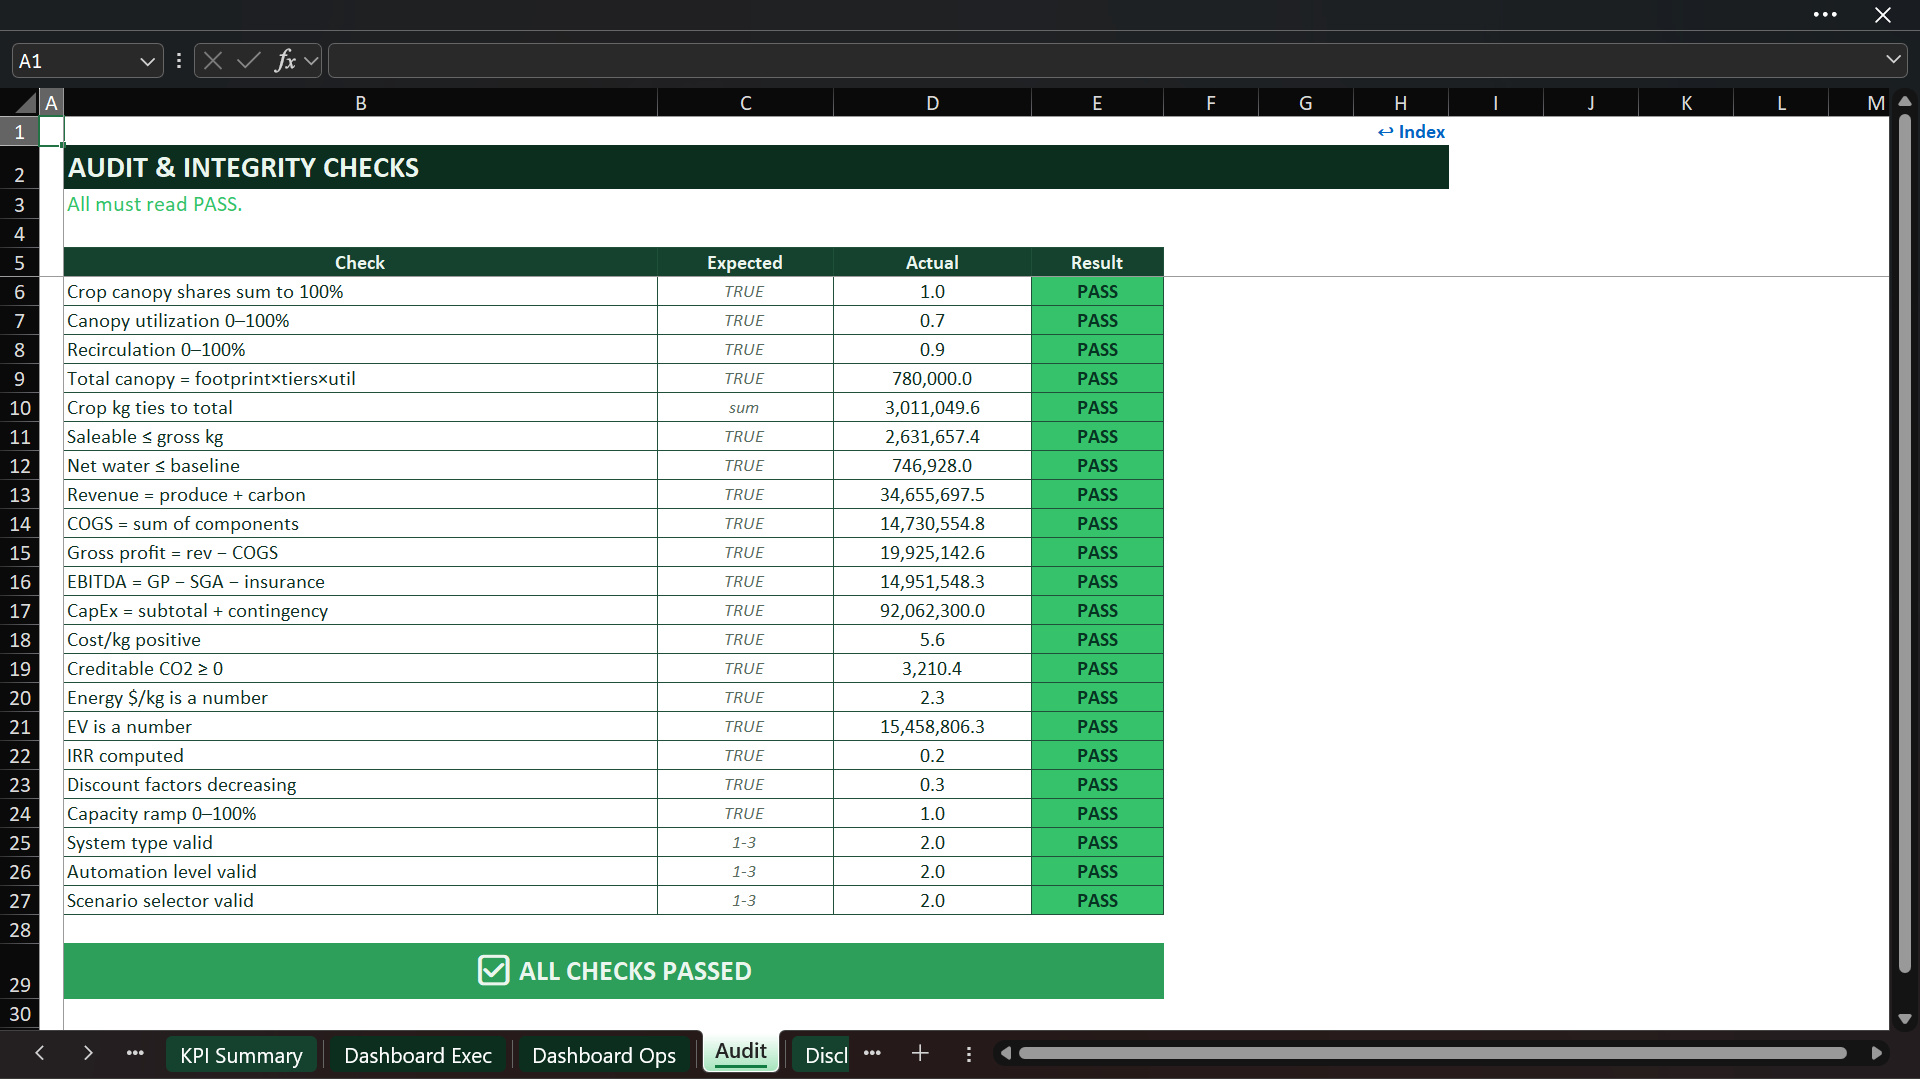This screenshot has width=1920, height=1080.
Task: Select the 'Discount factors decreasing' cell
Action: point(360,785)
